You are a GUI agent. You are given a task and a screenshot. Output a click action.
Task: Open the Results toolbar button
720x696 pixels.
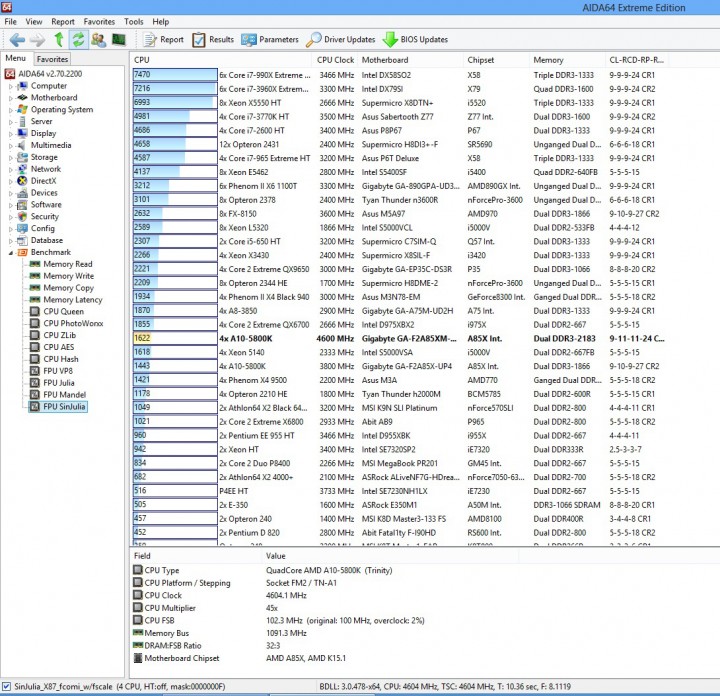(213, 39)
